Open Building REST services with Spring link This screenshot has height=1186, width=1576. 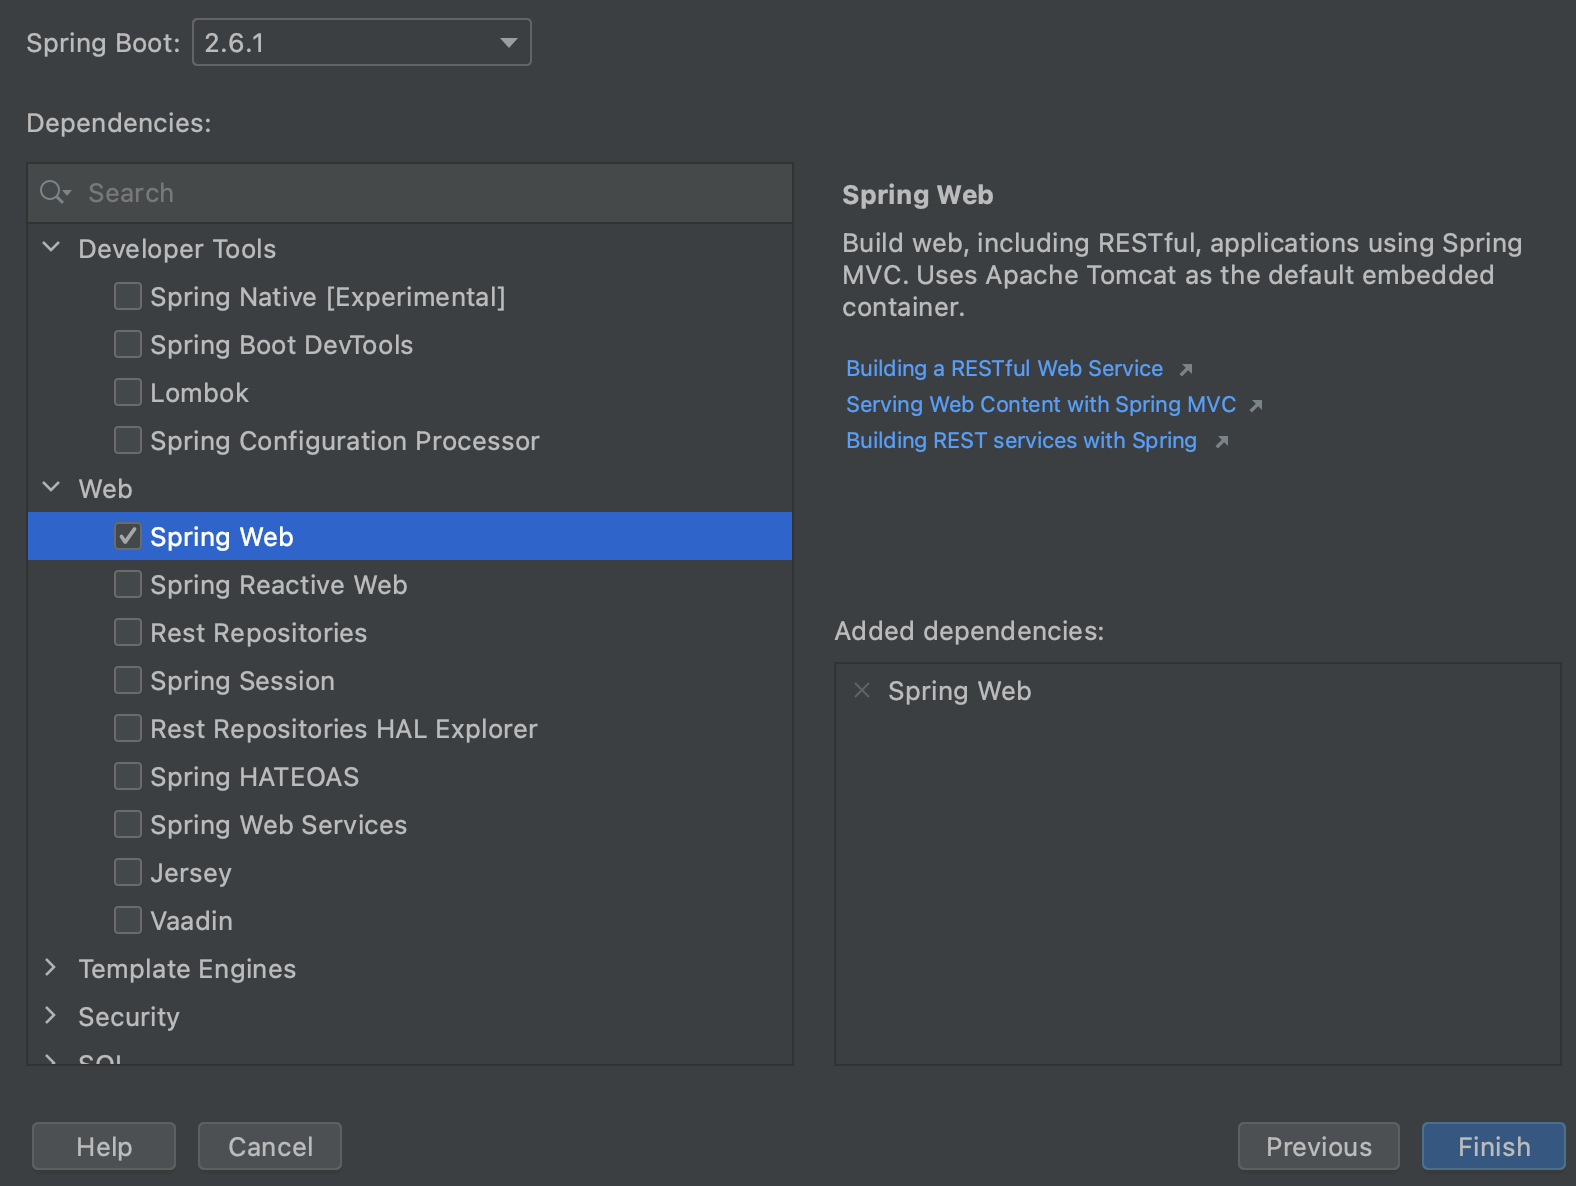coord(1021,441)
